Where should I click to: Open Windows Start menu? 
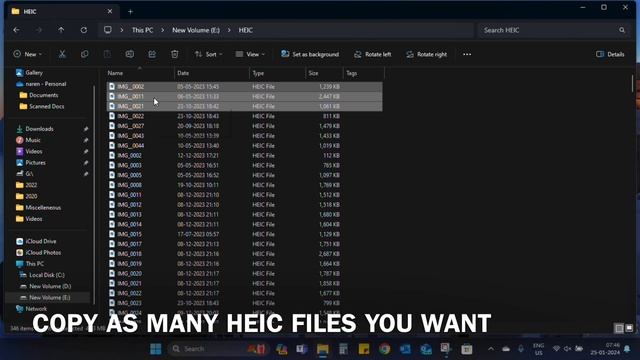(x=156, y=349)
